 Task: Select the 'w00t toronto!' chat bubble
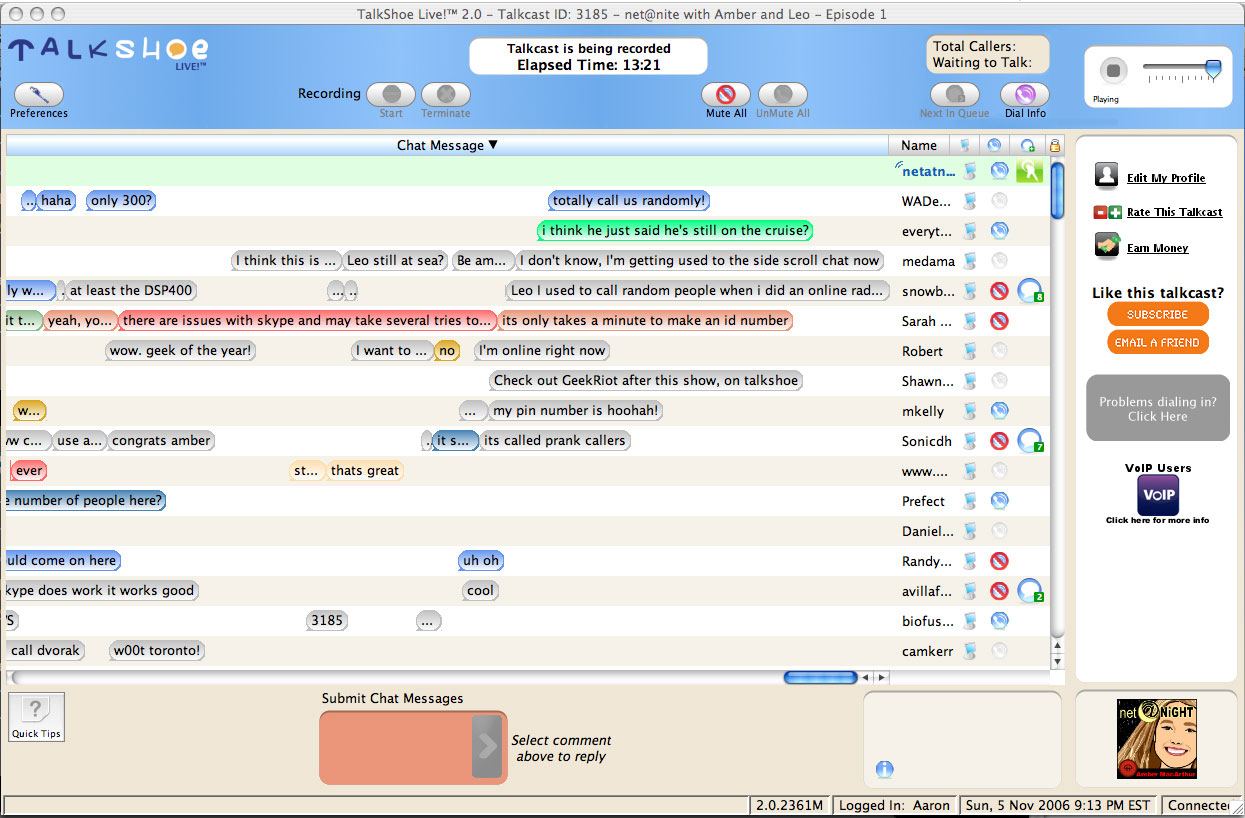tap(157, 650)
